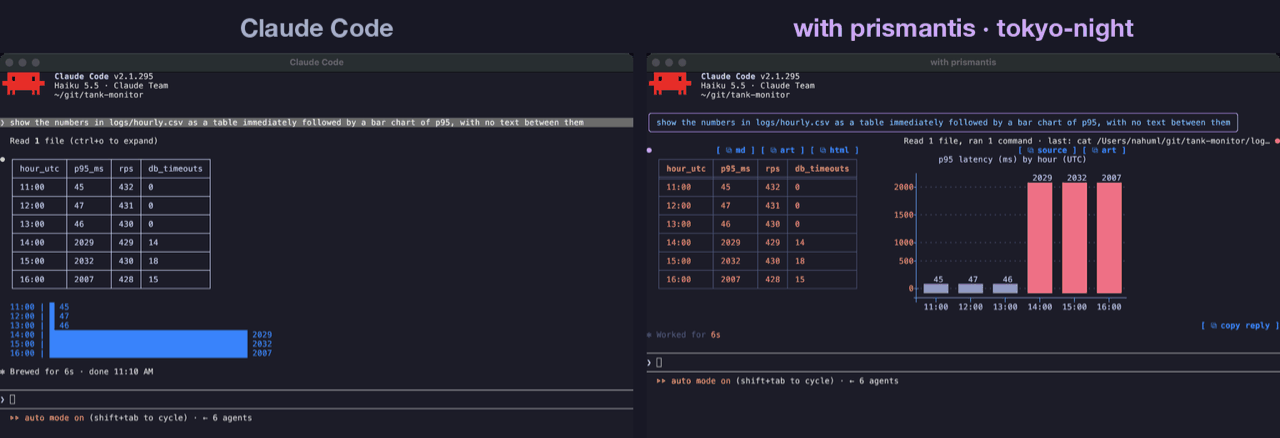
Task: Click the copy reply link
Action: [x=1239, y=326]
